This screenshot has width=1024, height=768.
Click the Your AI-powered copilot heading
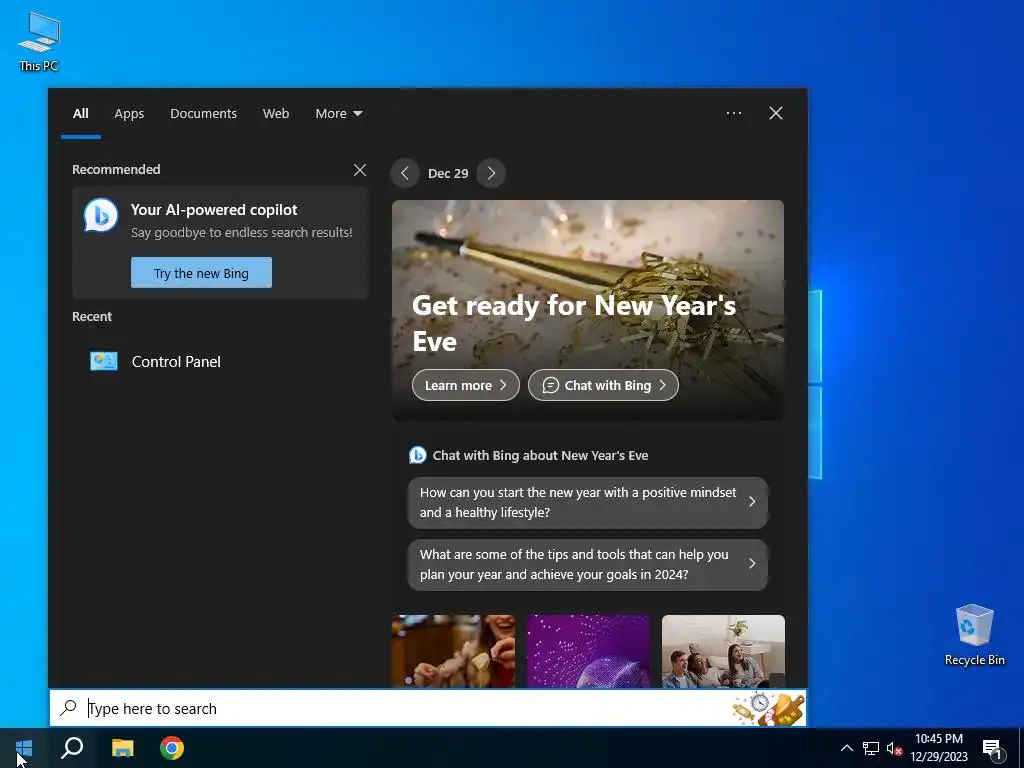point(214,210)
